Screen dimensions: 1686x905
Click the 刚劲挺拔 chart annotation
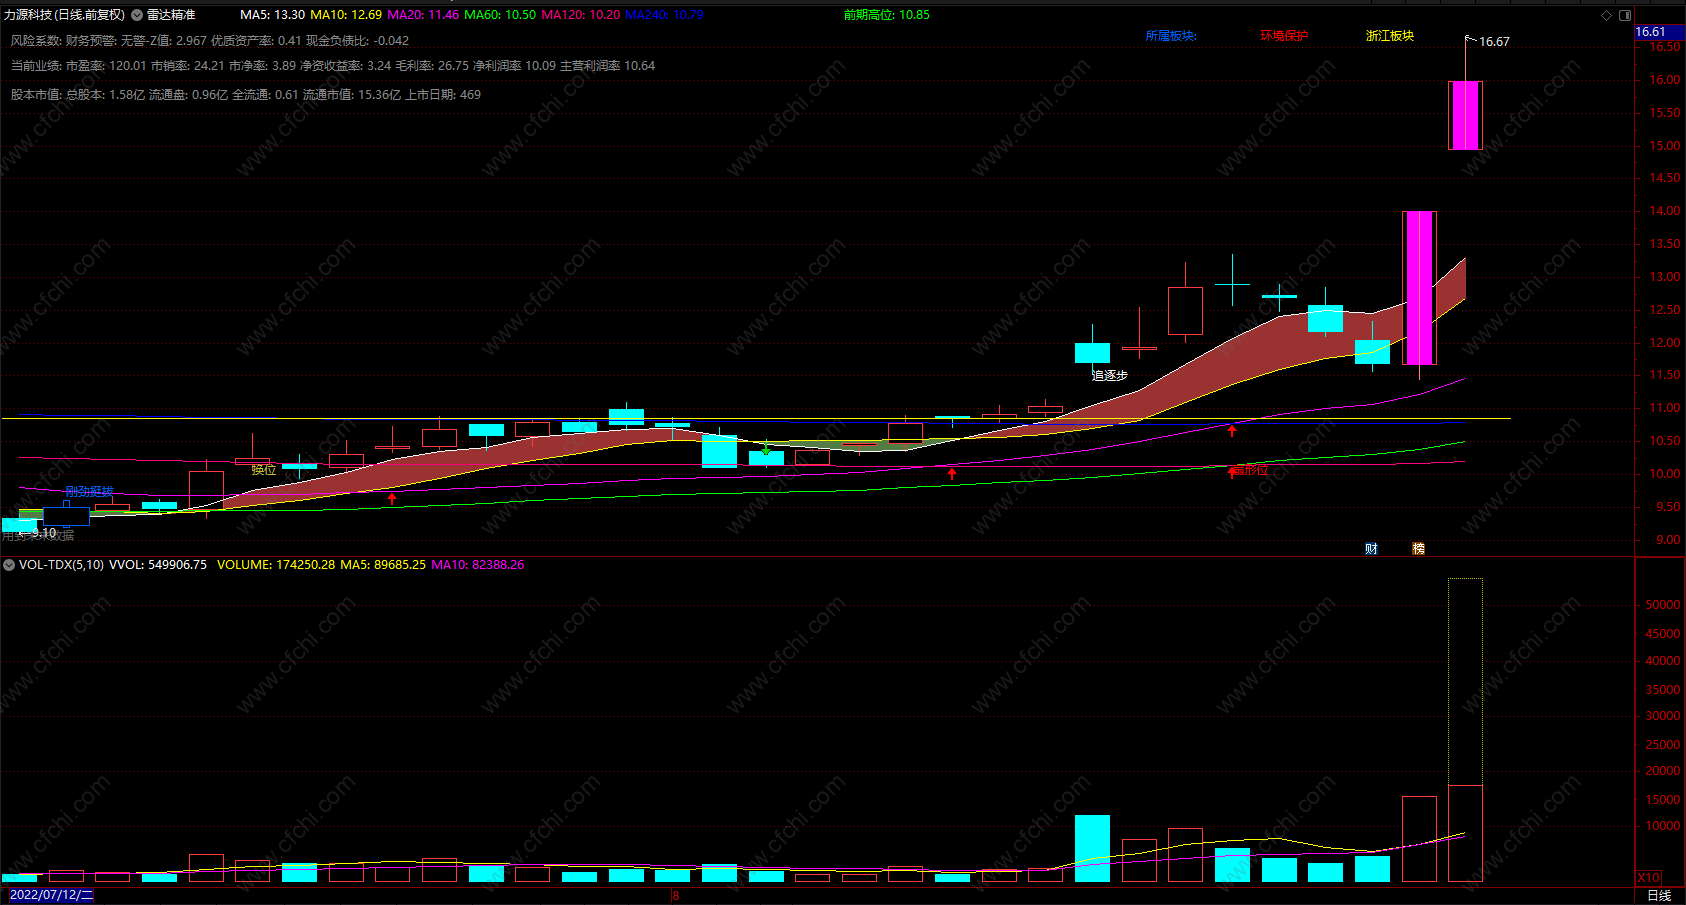click(x=89, y=492)
